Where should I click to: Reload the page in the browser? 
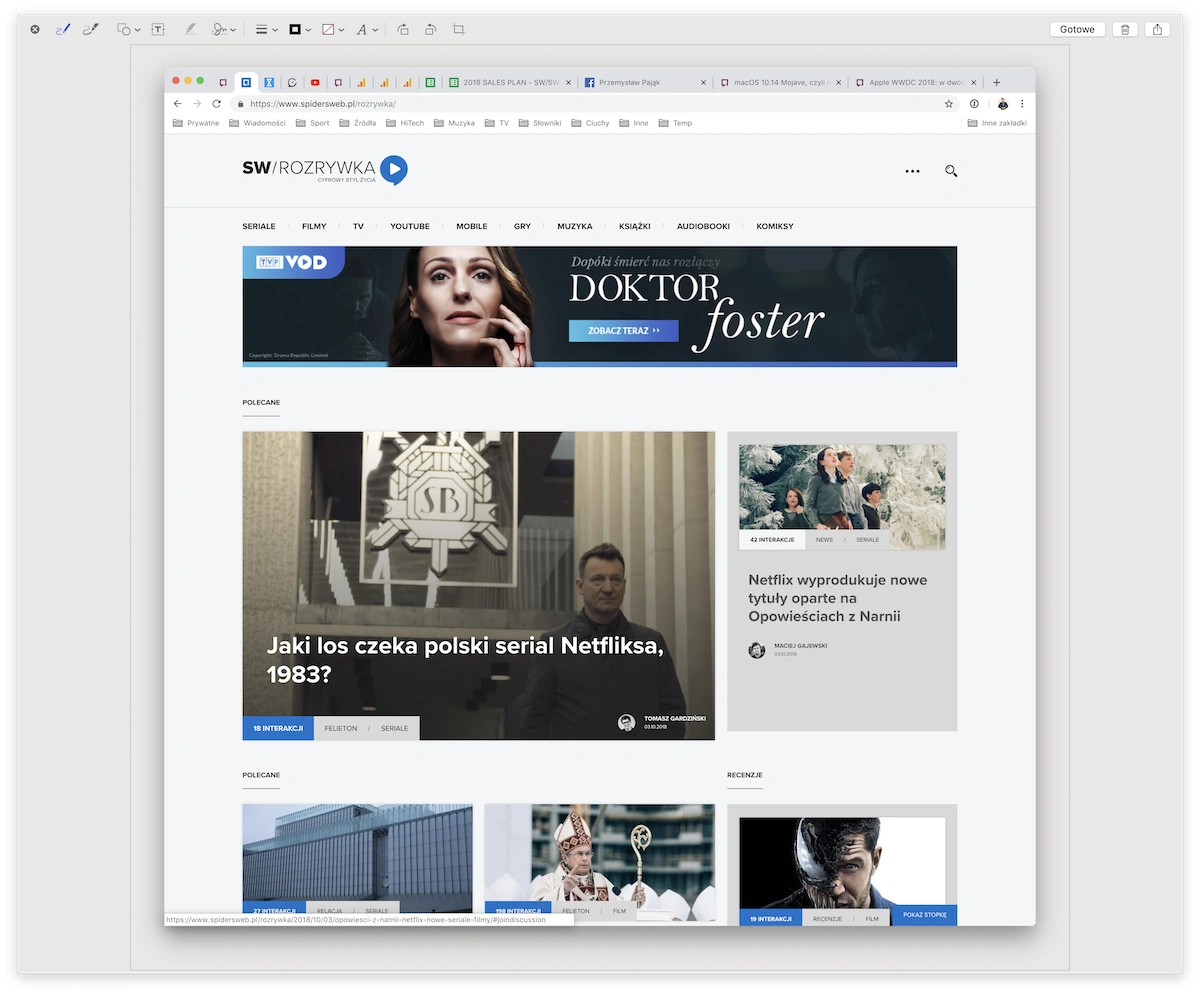(216, 103)
